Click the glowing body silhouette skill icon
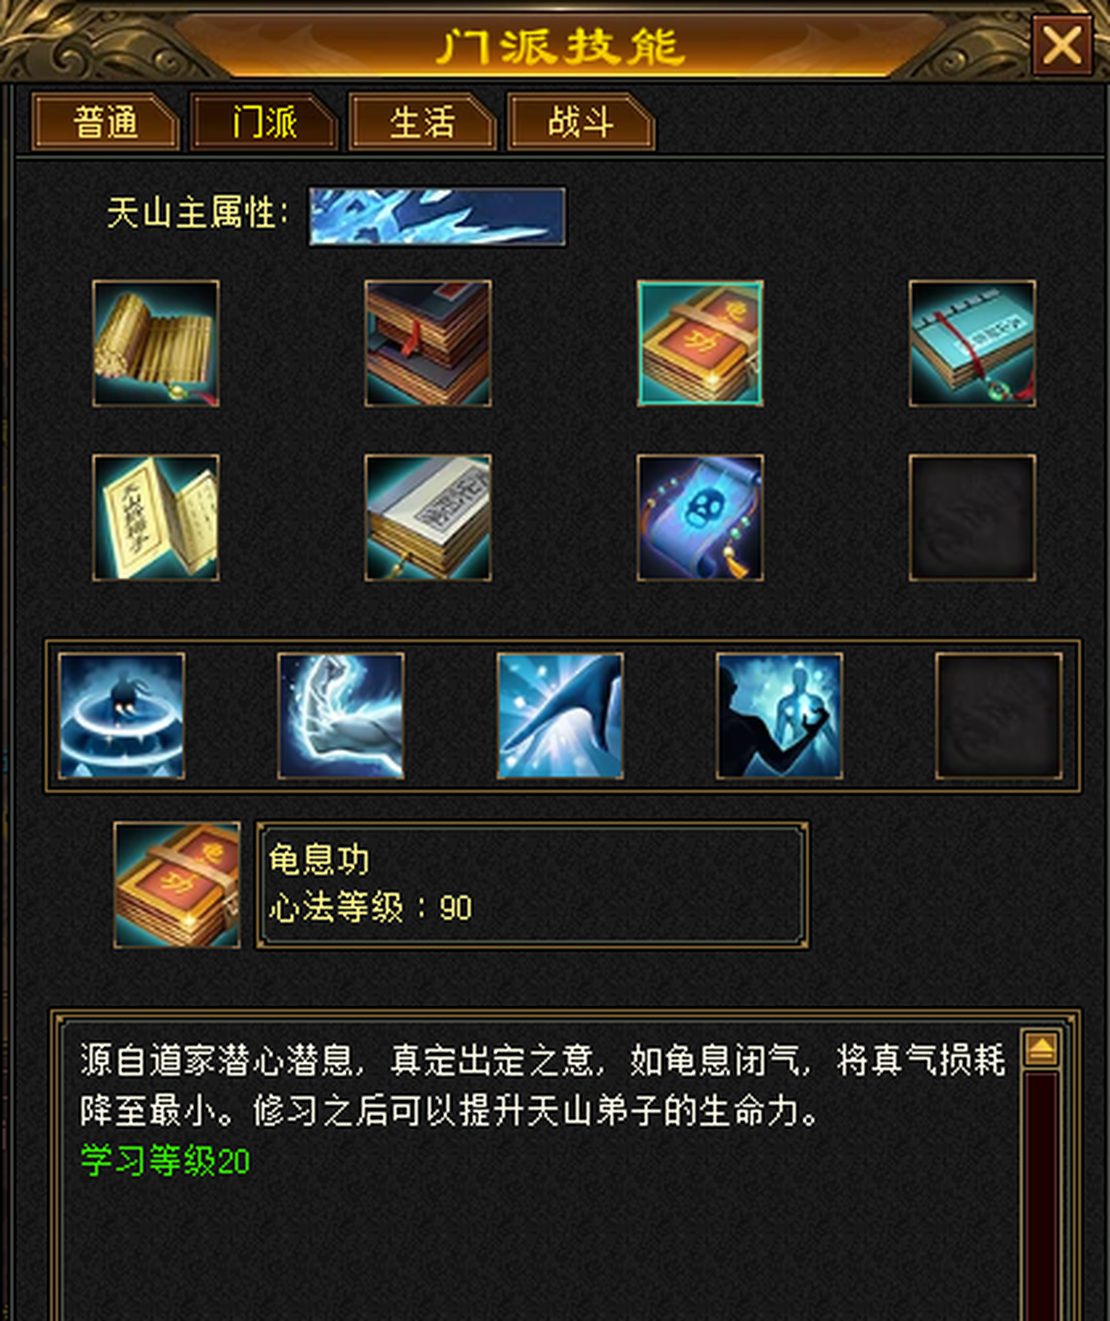This screenshot has height=1321, width=1110. coord(779,716)
